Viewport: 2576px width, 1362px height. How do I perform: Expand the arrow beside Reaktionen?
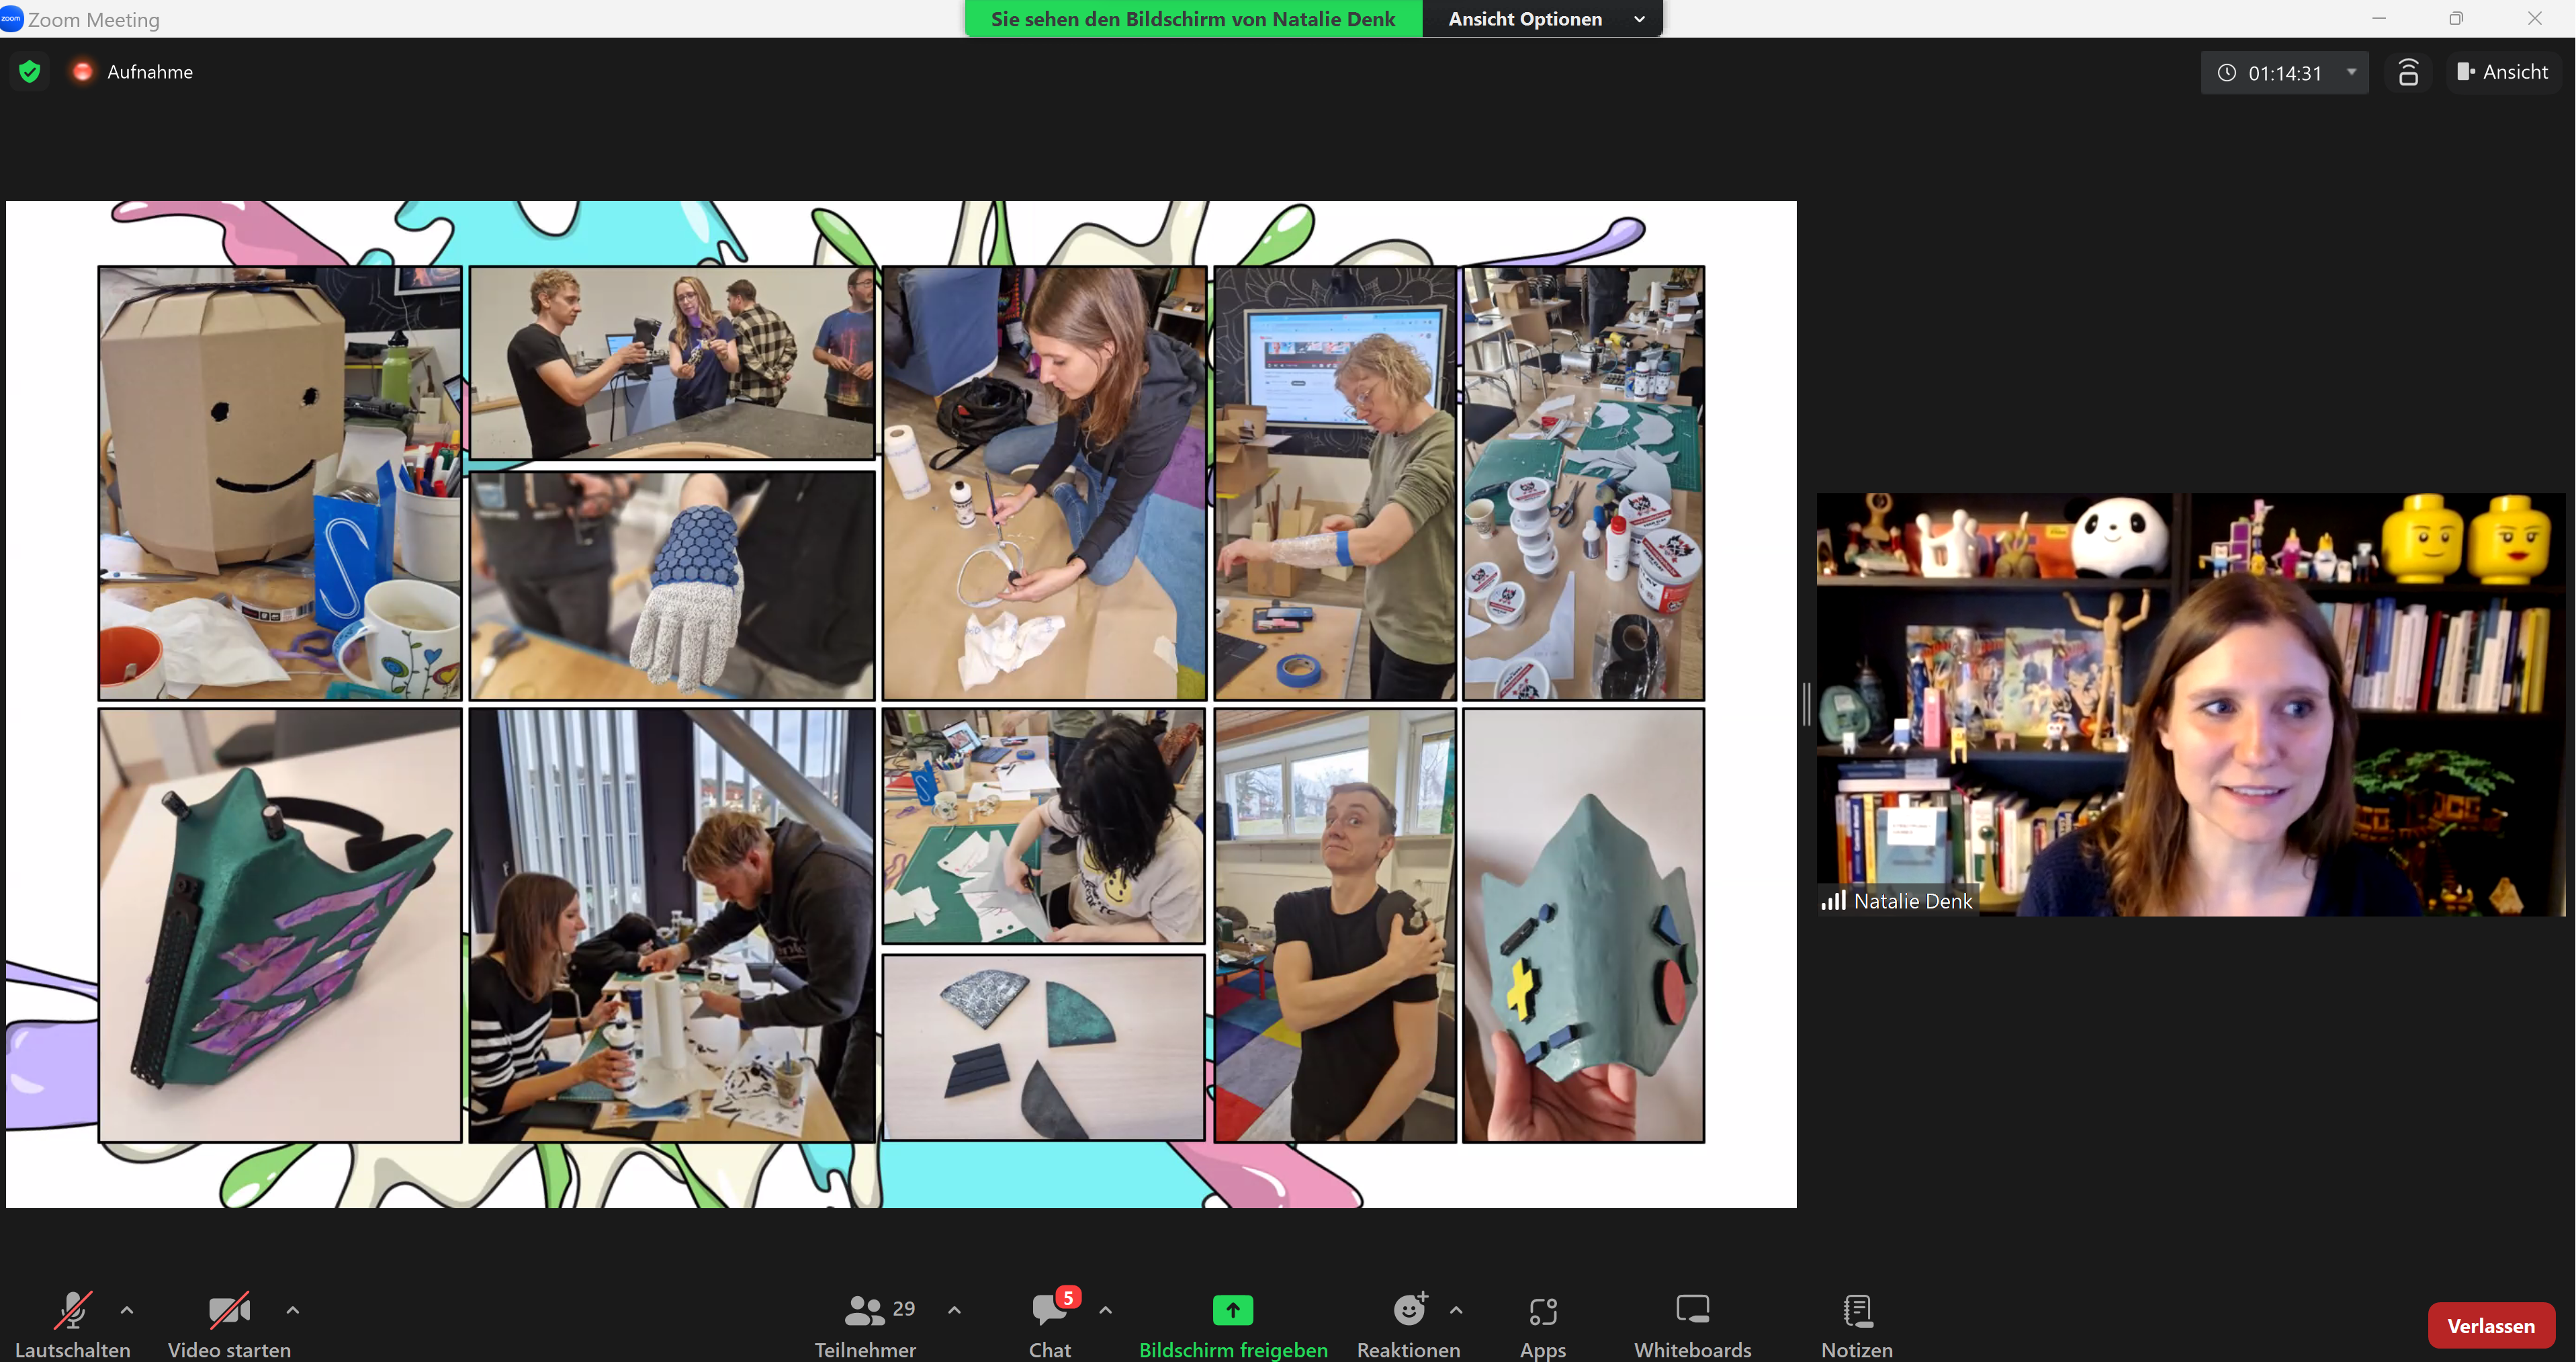pyautogui.click(x=1457, y=1310)
